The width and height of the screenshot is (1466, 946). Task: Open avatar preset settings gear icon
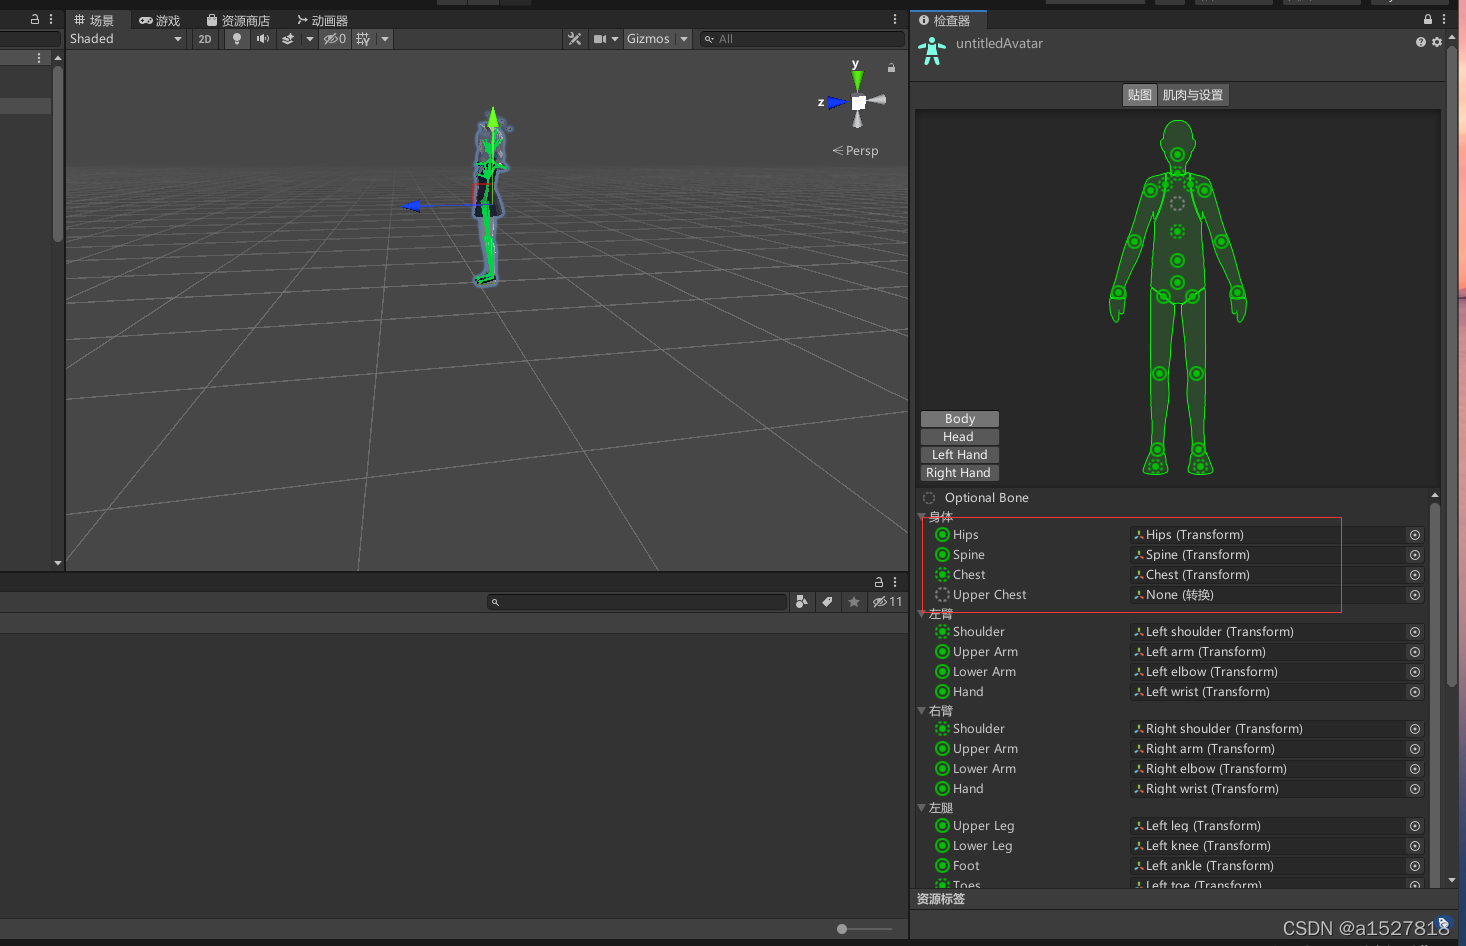1437,42
